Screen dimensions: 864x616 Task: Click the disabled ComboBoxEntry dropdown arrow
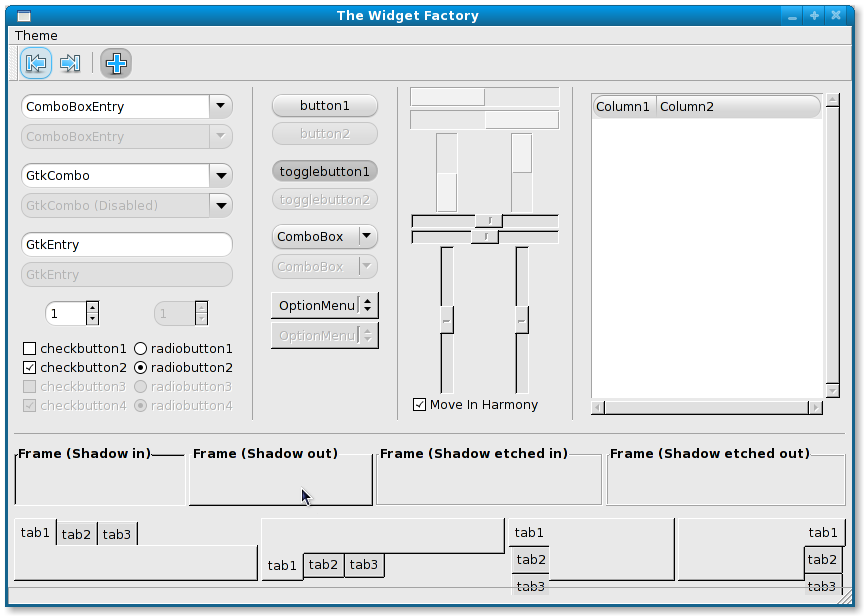[220, 136]
